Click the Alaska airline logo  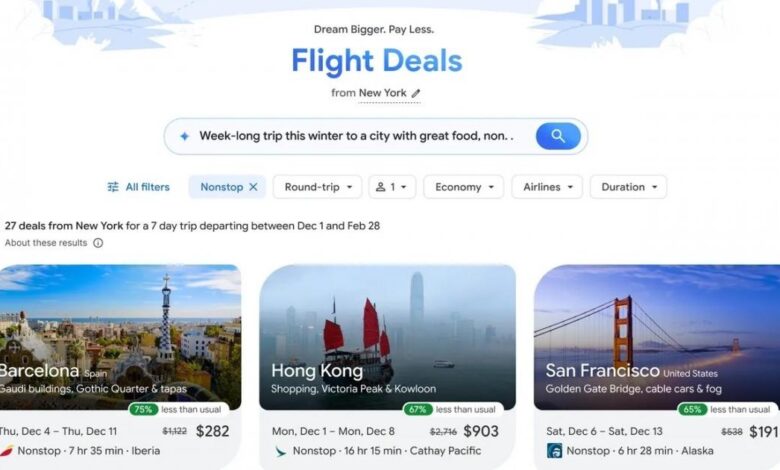(554, 451)
